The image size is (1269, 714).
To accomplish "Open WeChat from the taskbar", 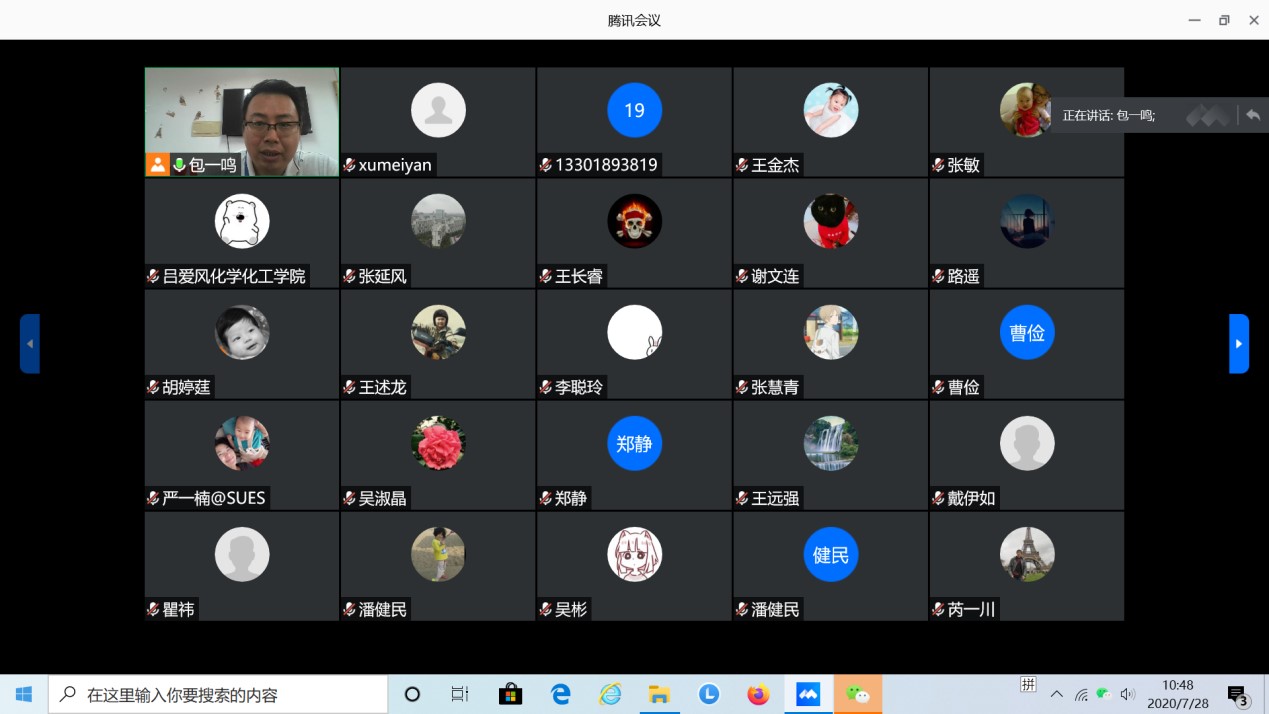I will coord(857,694).
